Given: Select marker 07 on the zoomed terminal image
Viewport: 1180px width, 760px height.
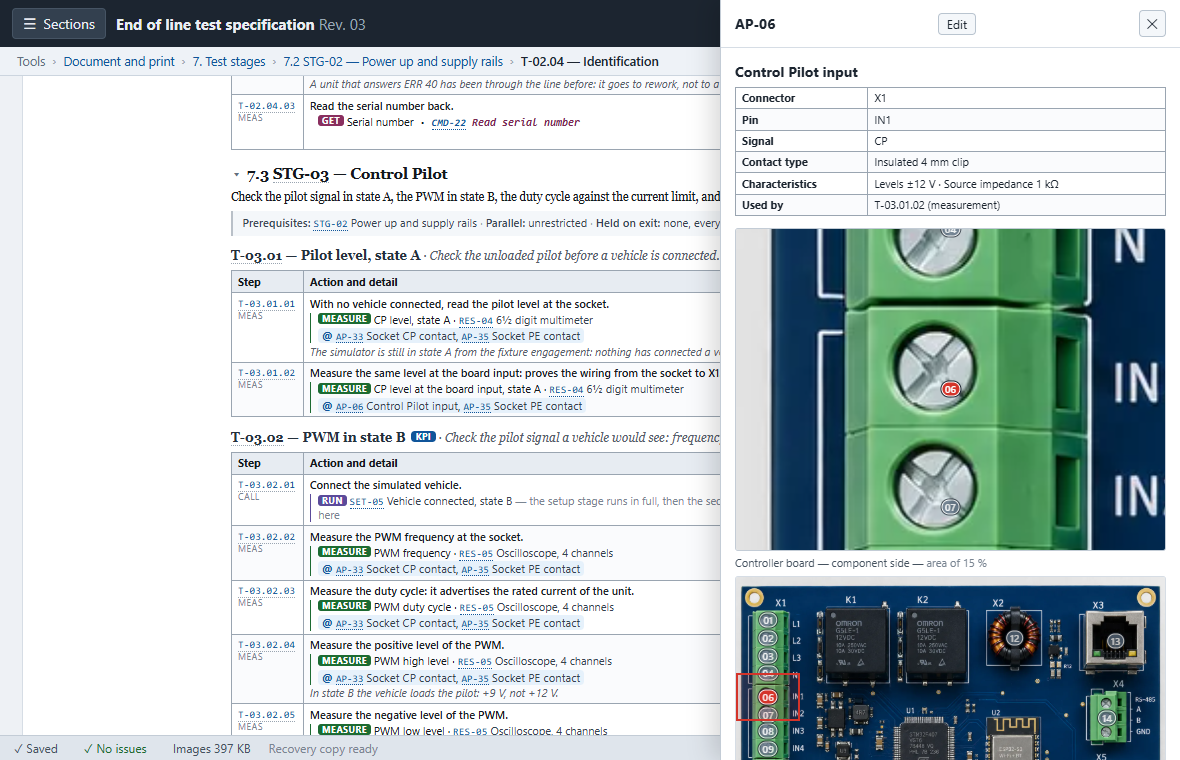Looking at the screenshot, I should [950, 507].
